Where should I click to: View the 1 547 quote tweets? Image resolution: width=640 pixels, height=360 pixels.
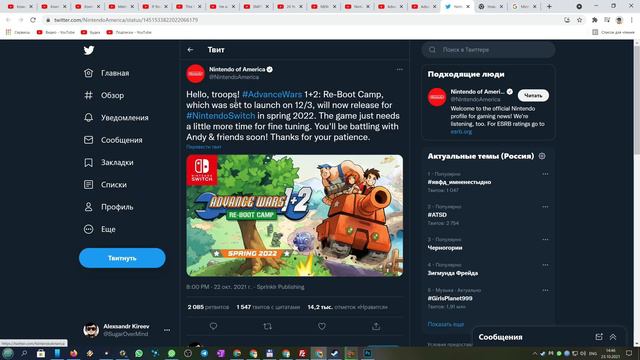point(268,307)
